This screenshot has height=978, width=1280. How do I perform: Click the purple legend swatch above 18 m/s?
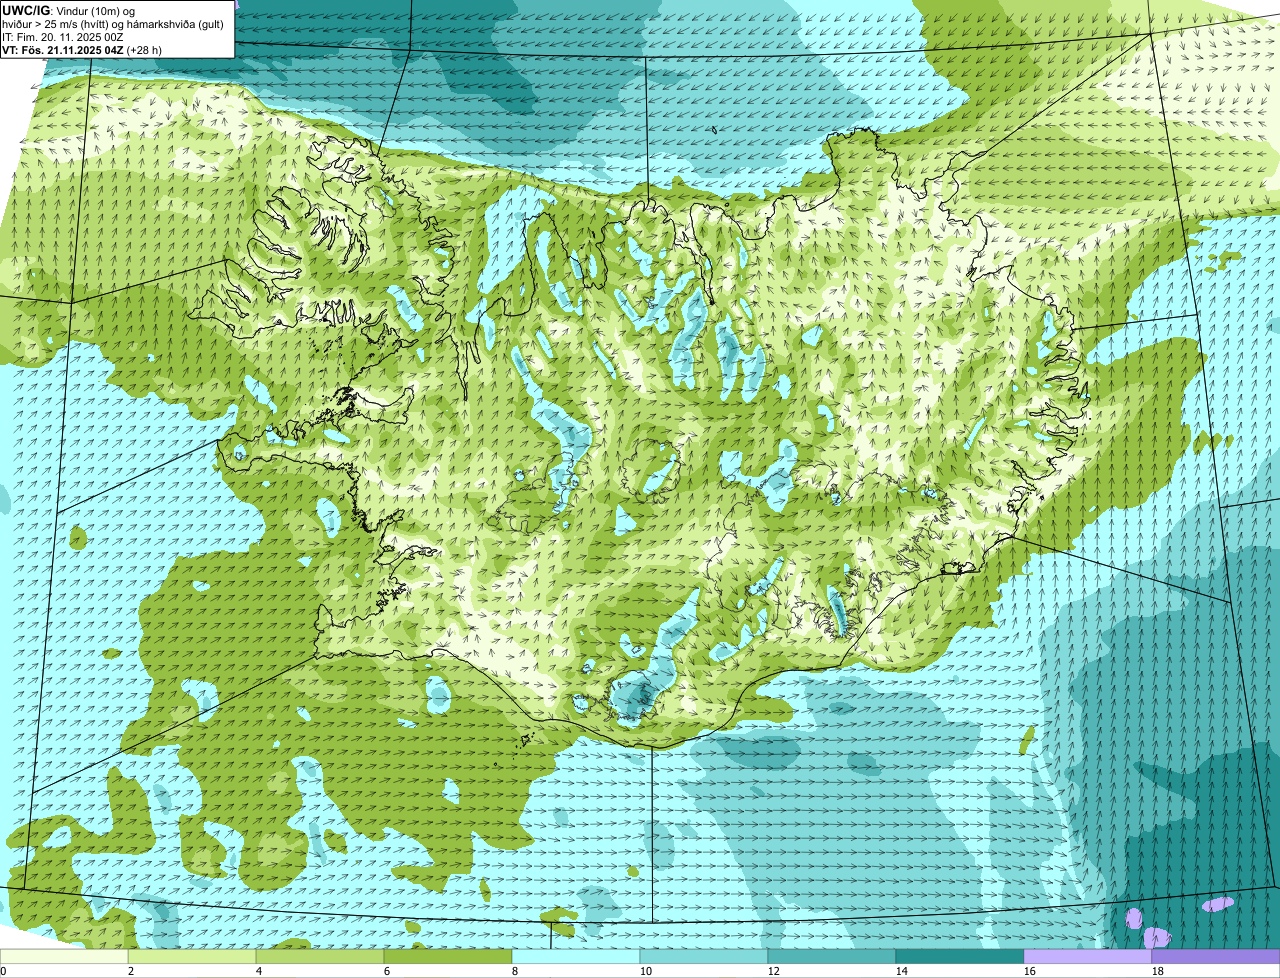[1216, 956]
